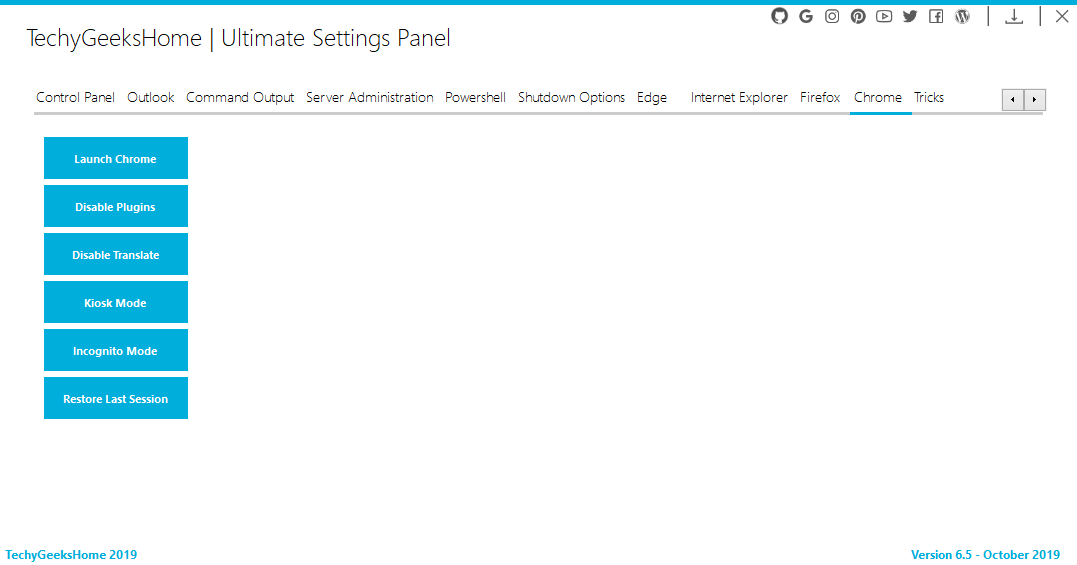Open the GitHub icon link

779,16
